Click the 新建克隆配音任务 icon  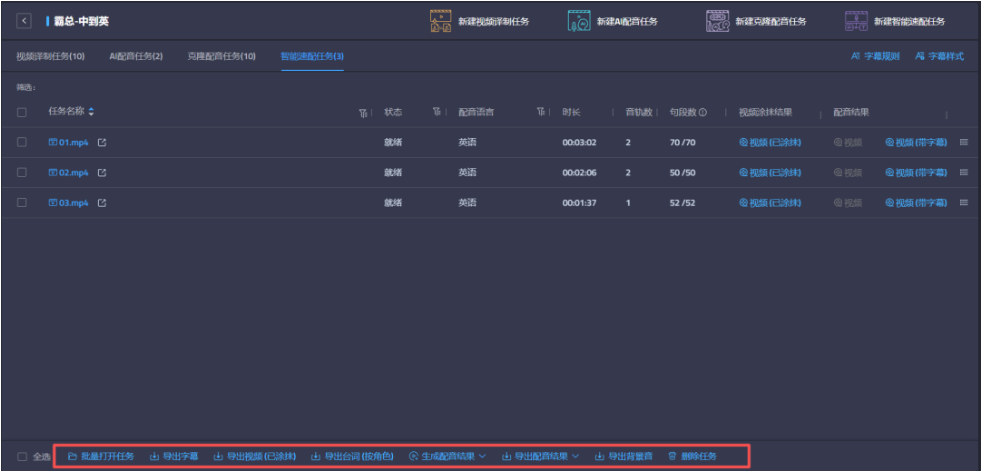click(x=717, y=21)
